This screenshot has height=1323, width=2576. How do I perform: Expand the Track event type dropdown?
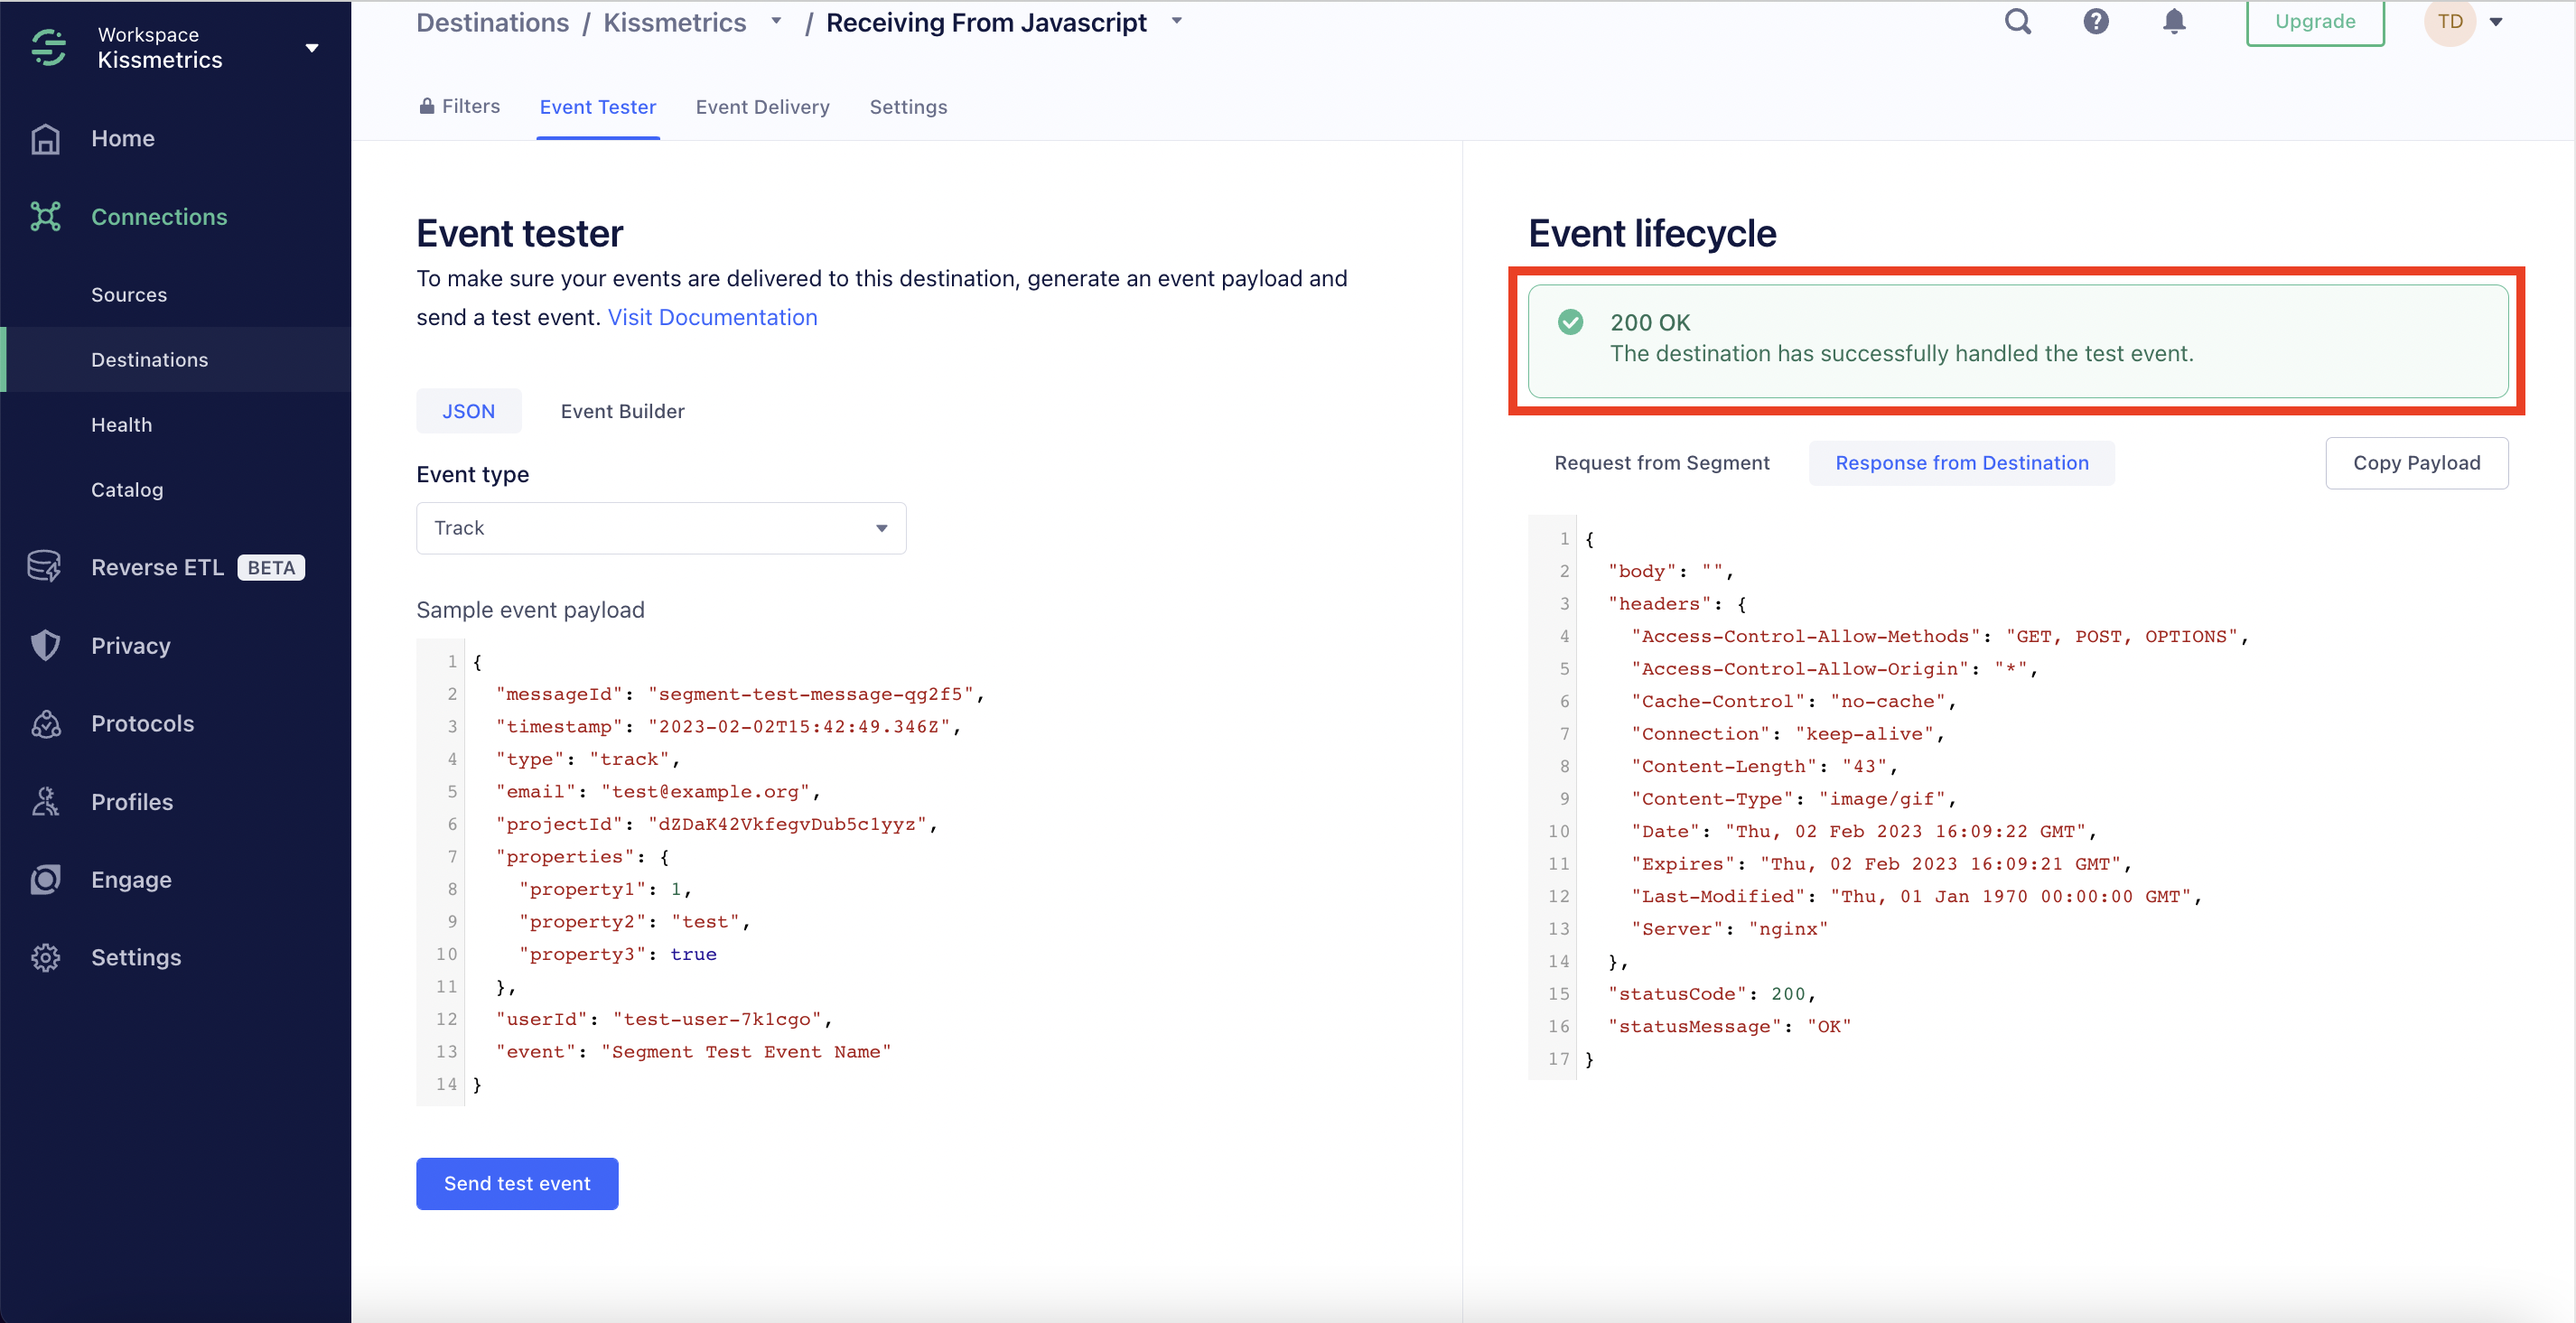tap(660, 528)
